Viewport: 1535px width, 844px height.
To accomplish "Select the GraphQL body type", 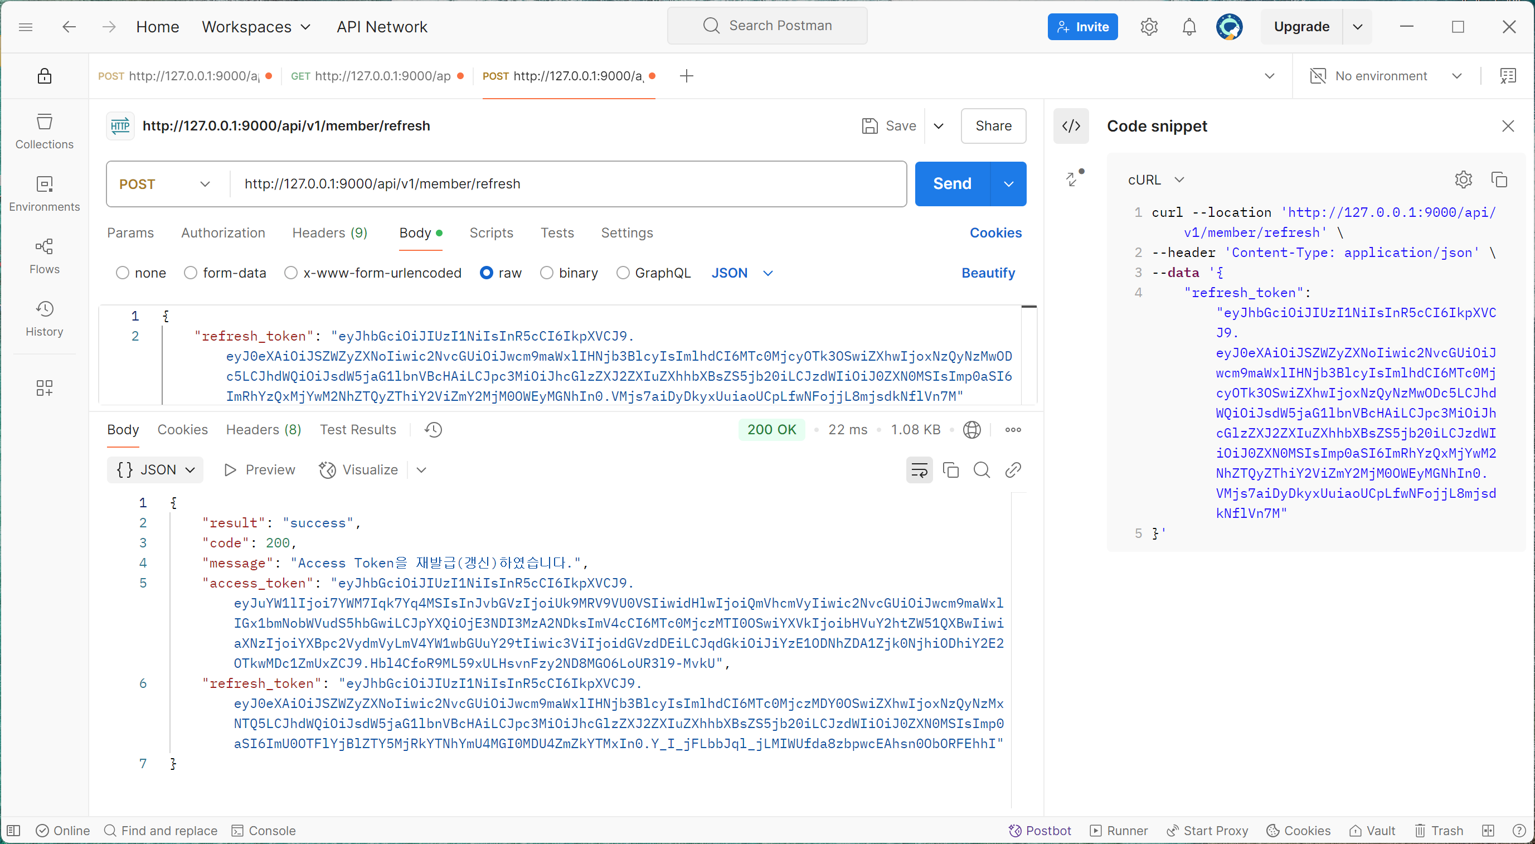I will [622, 273].
